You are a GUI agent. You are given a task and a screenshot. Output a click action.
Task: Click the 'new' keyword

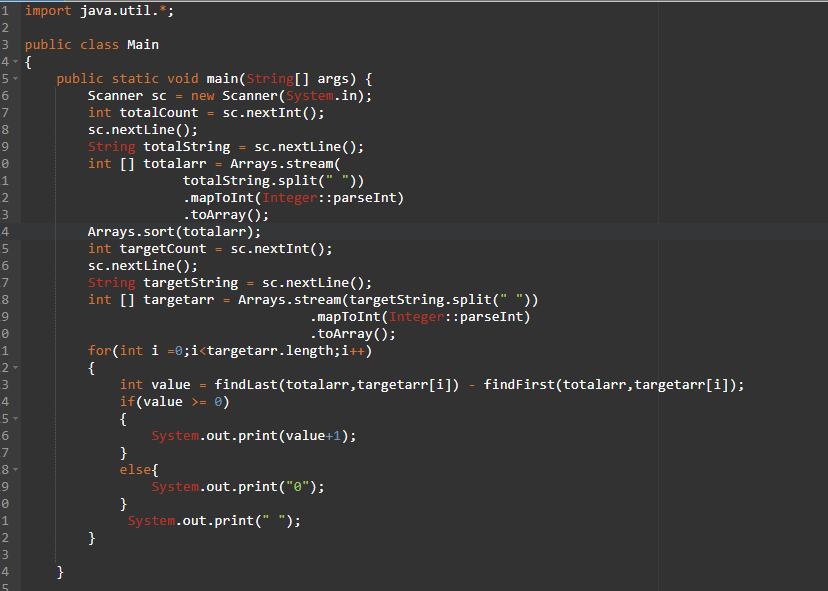click(202, 96)
